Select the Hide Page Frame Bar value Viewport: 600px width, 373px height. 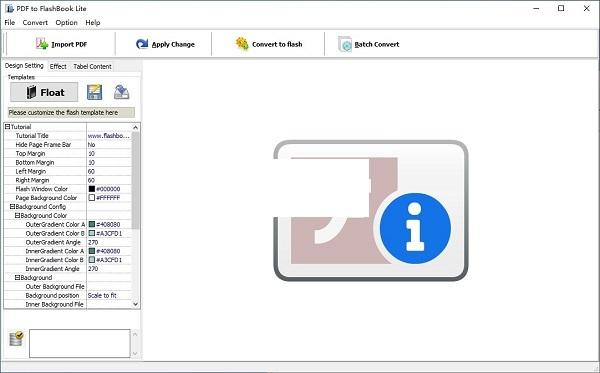point(109,145)
